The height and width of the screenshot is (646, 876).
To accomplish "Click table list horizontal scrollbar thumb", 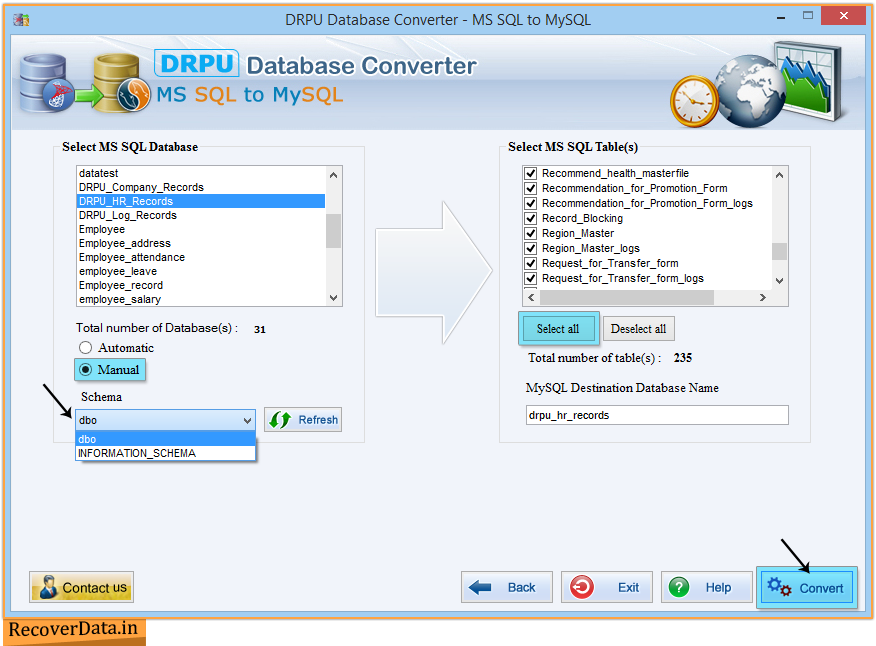I will coord(627,297).
